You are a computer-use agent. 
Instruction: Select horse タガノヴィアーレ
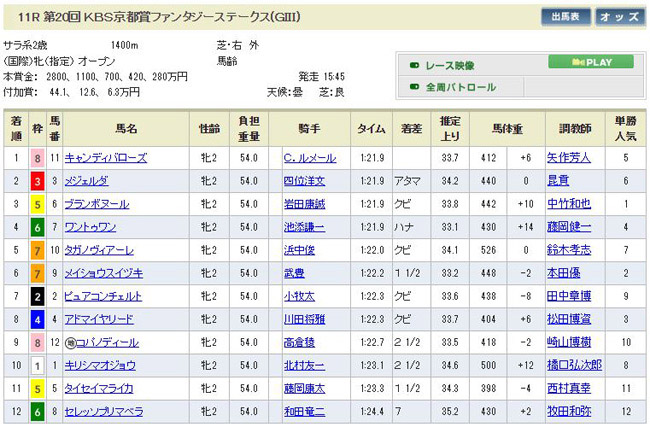[x=98, y=250]
